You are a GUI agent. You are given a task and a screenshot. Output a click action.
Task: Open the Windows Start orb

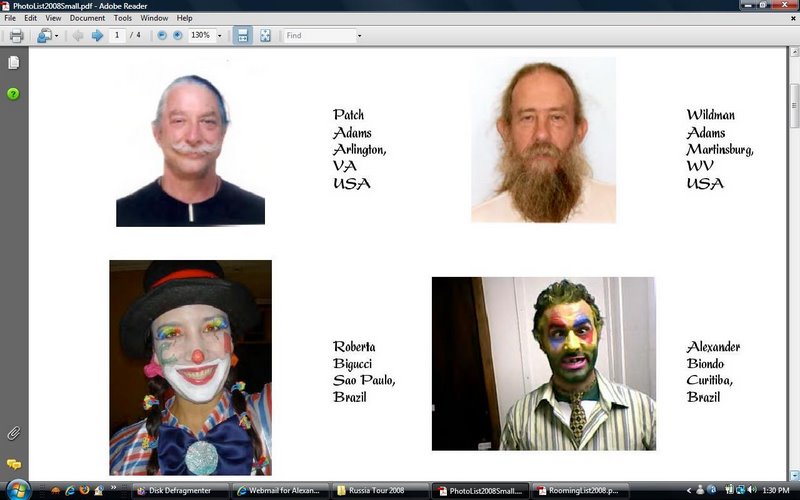tap(18, 490)
